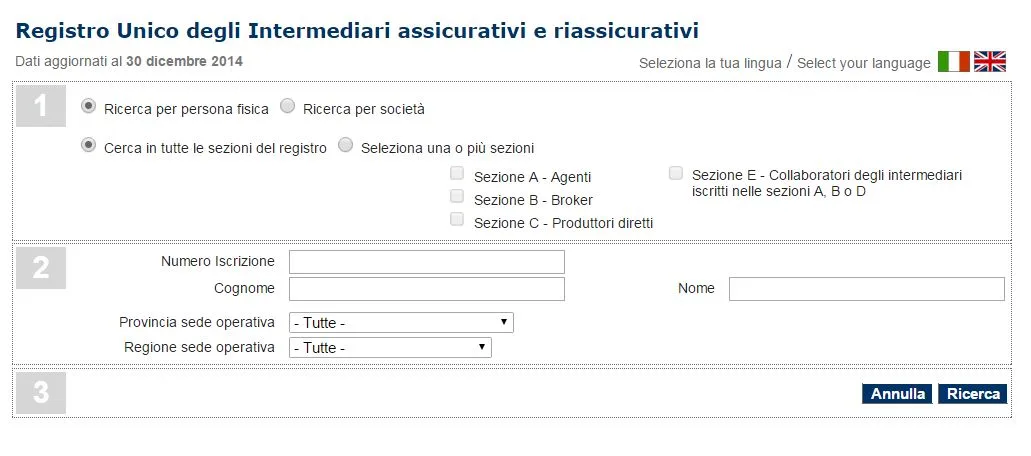
Task: Tick Sezione A - Agenti checkbox
Action: coord(457,175)
